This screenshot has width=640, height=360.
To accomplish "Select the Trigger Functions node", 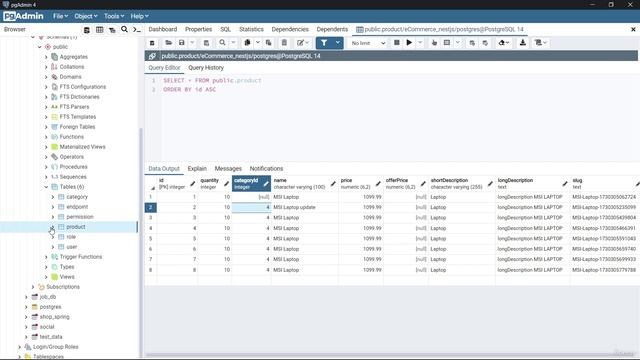I will pyautogui.click(x=81, y=257).
